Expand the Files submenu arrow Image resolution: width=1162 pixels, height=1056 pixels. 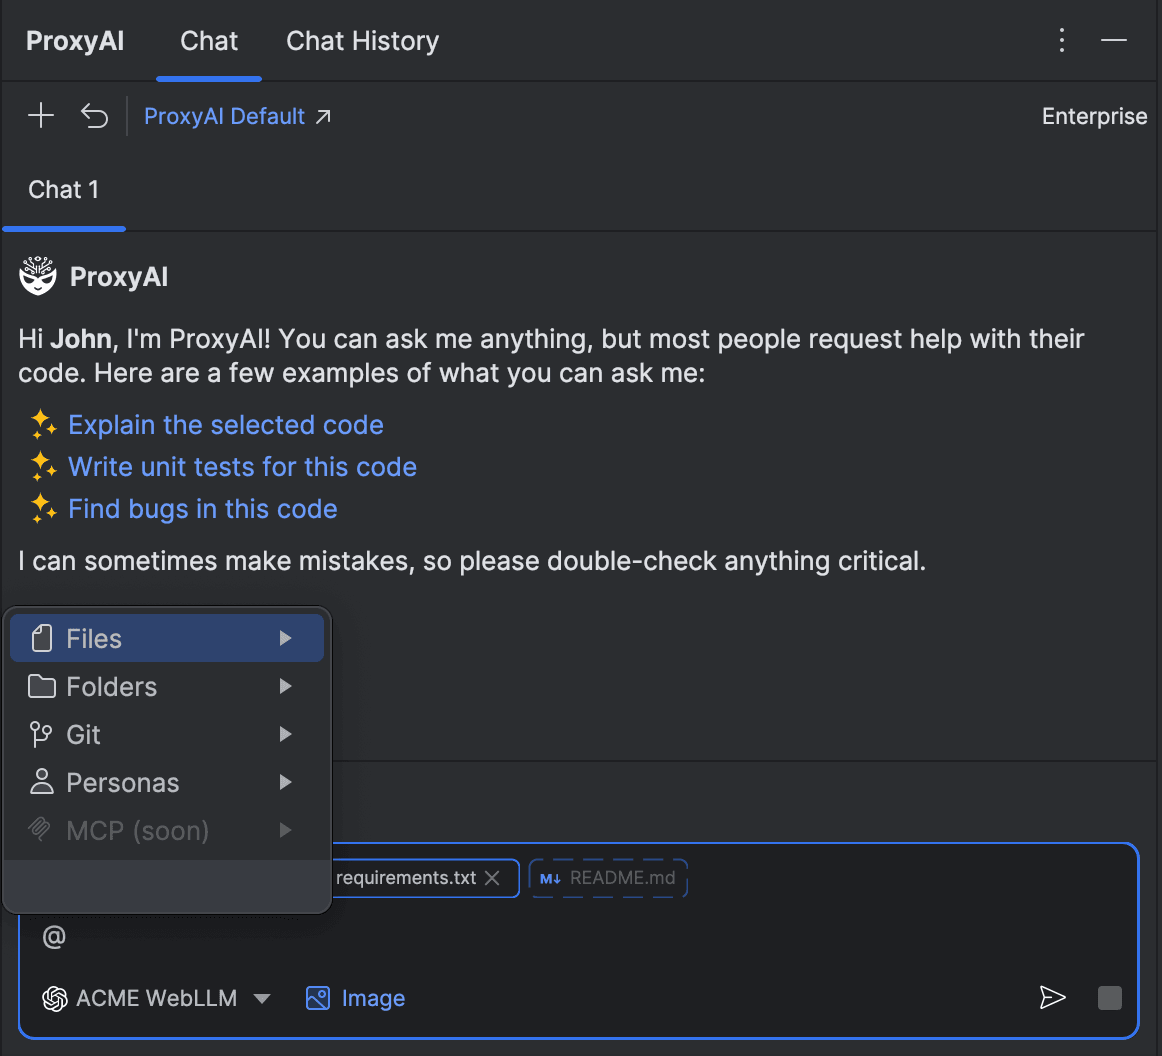285,637
